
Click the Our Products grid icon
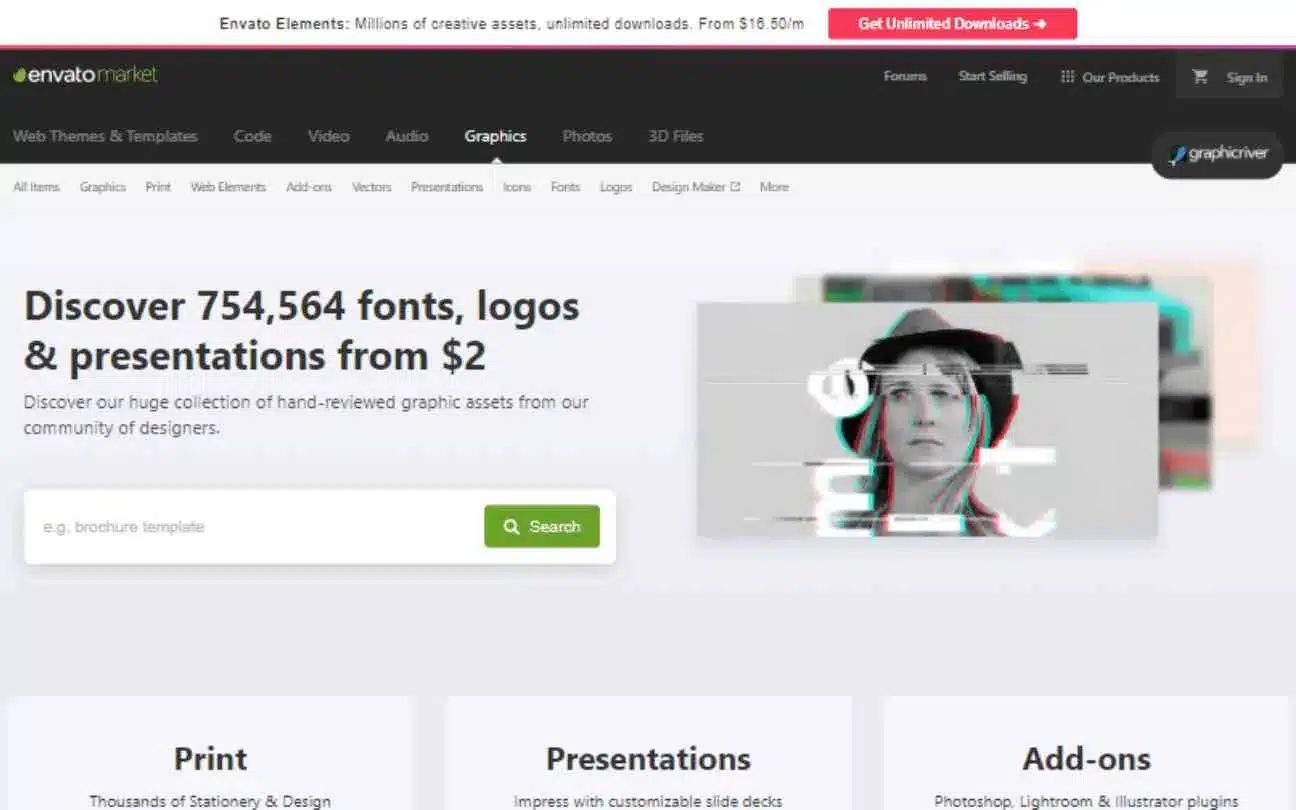tap(1067, 77)
